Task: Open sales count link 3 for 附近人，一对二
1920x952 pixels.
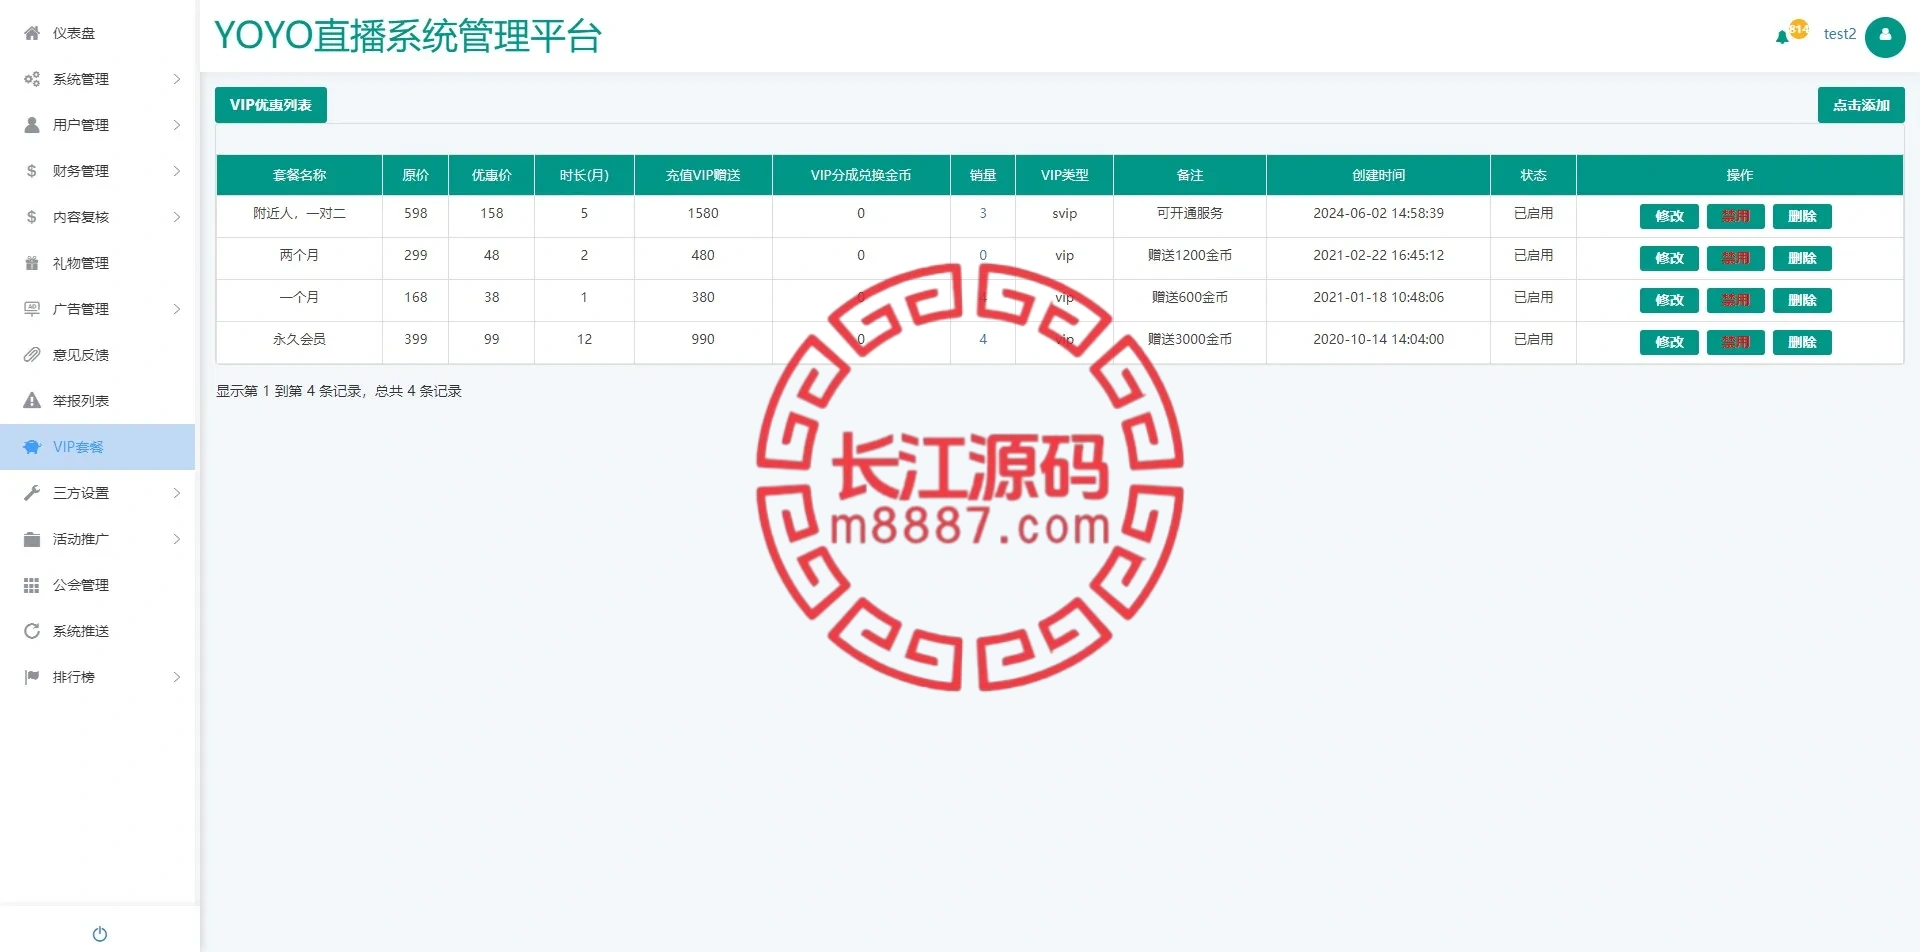Action: (983, 213)
